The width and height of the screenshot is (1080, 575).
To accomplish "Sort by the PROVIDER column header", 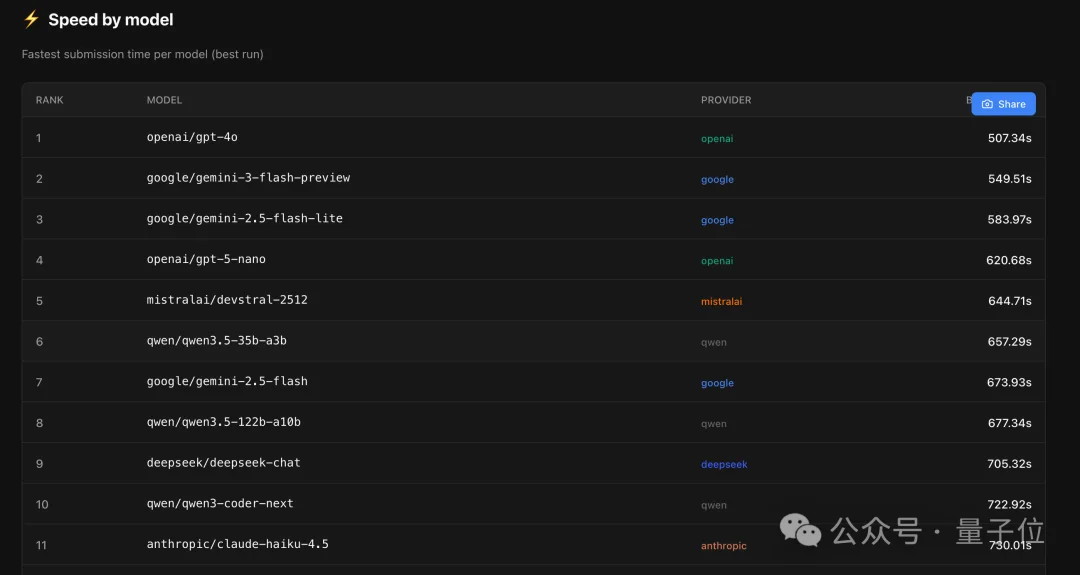I will (725, 100).
